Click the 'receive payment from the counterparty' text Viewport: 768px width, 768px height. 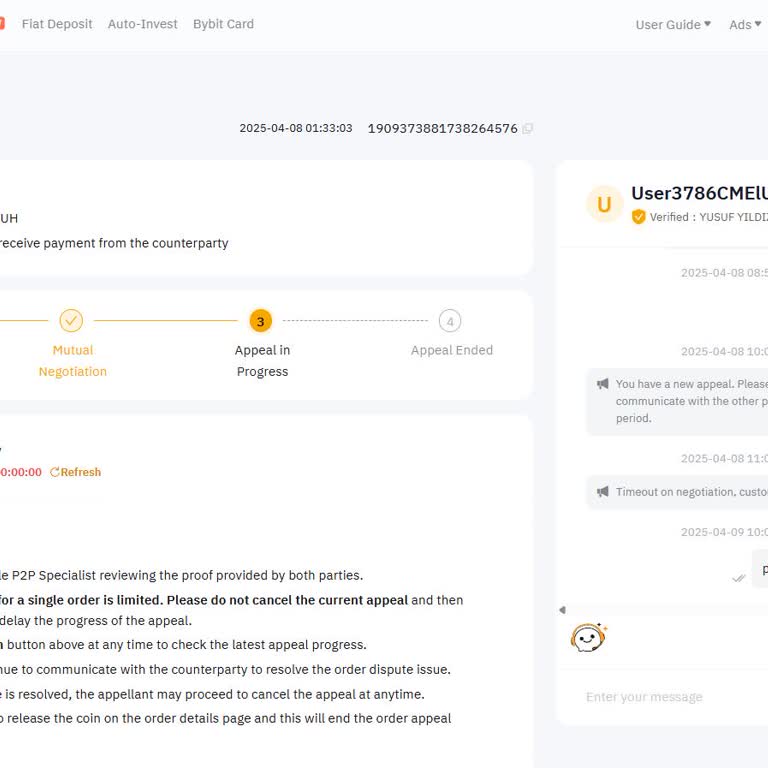click(114, 243)
